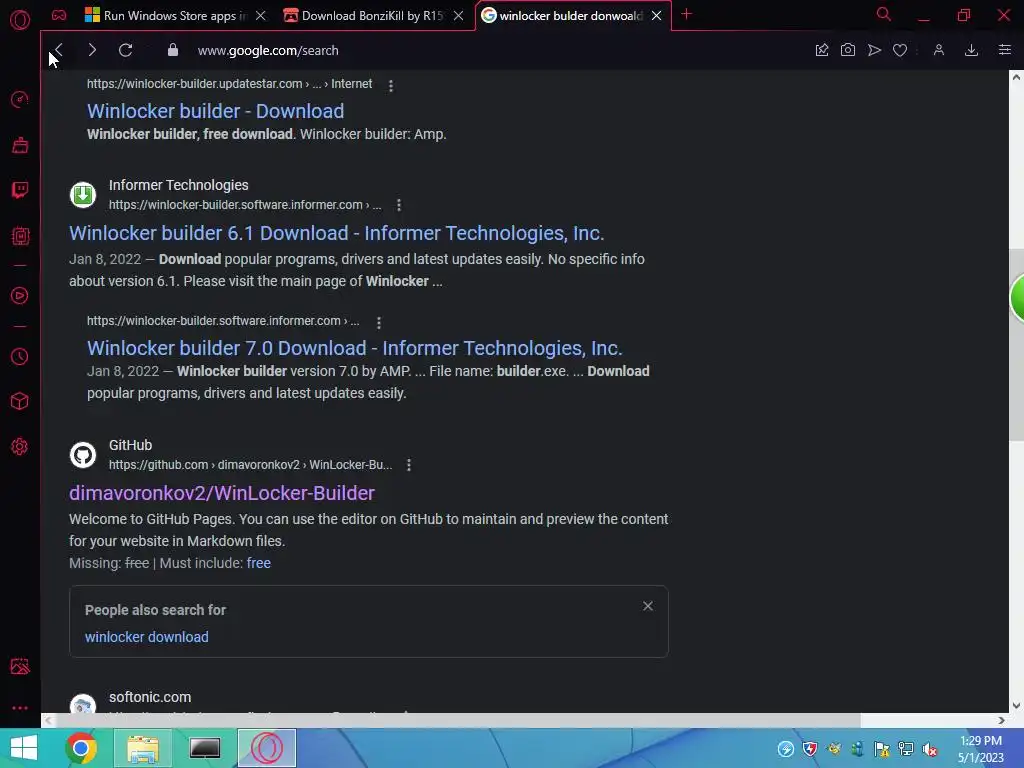The image size is (1024, 768).
Task: Click the vertical scrollbar thumb
Action: click(1016, 345)
